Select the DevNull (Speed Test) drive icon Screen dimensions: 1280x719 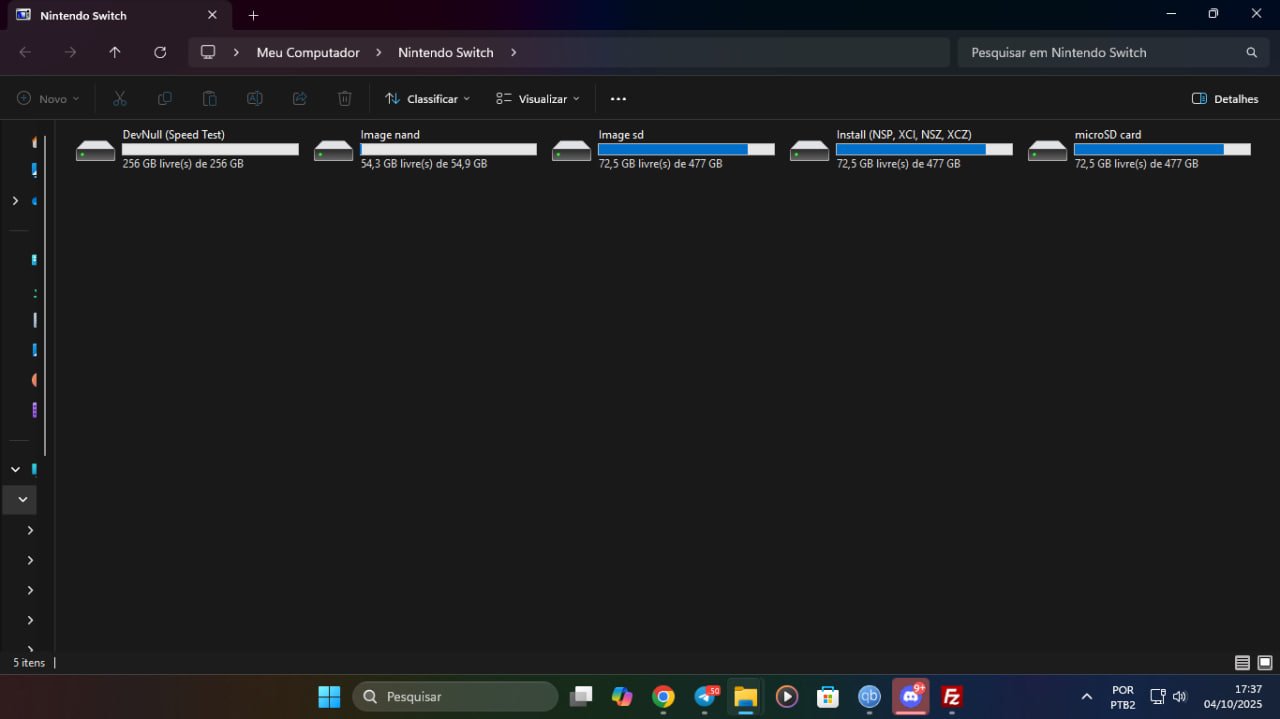(96, 150)
